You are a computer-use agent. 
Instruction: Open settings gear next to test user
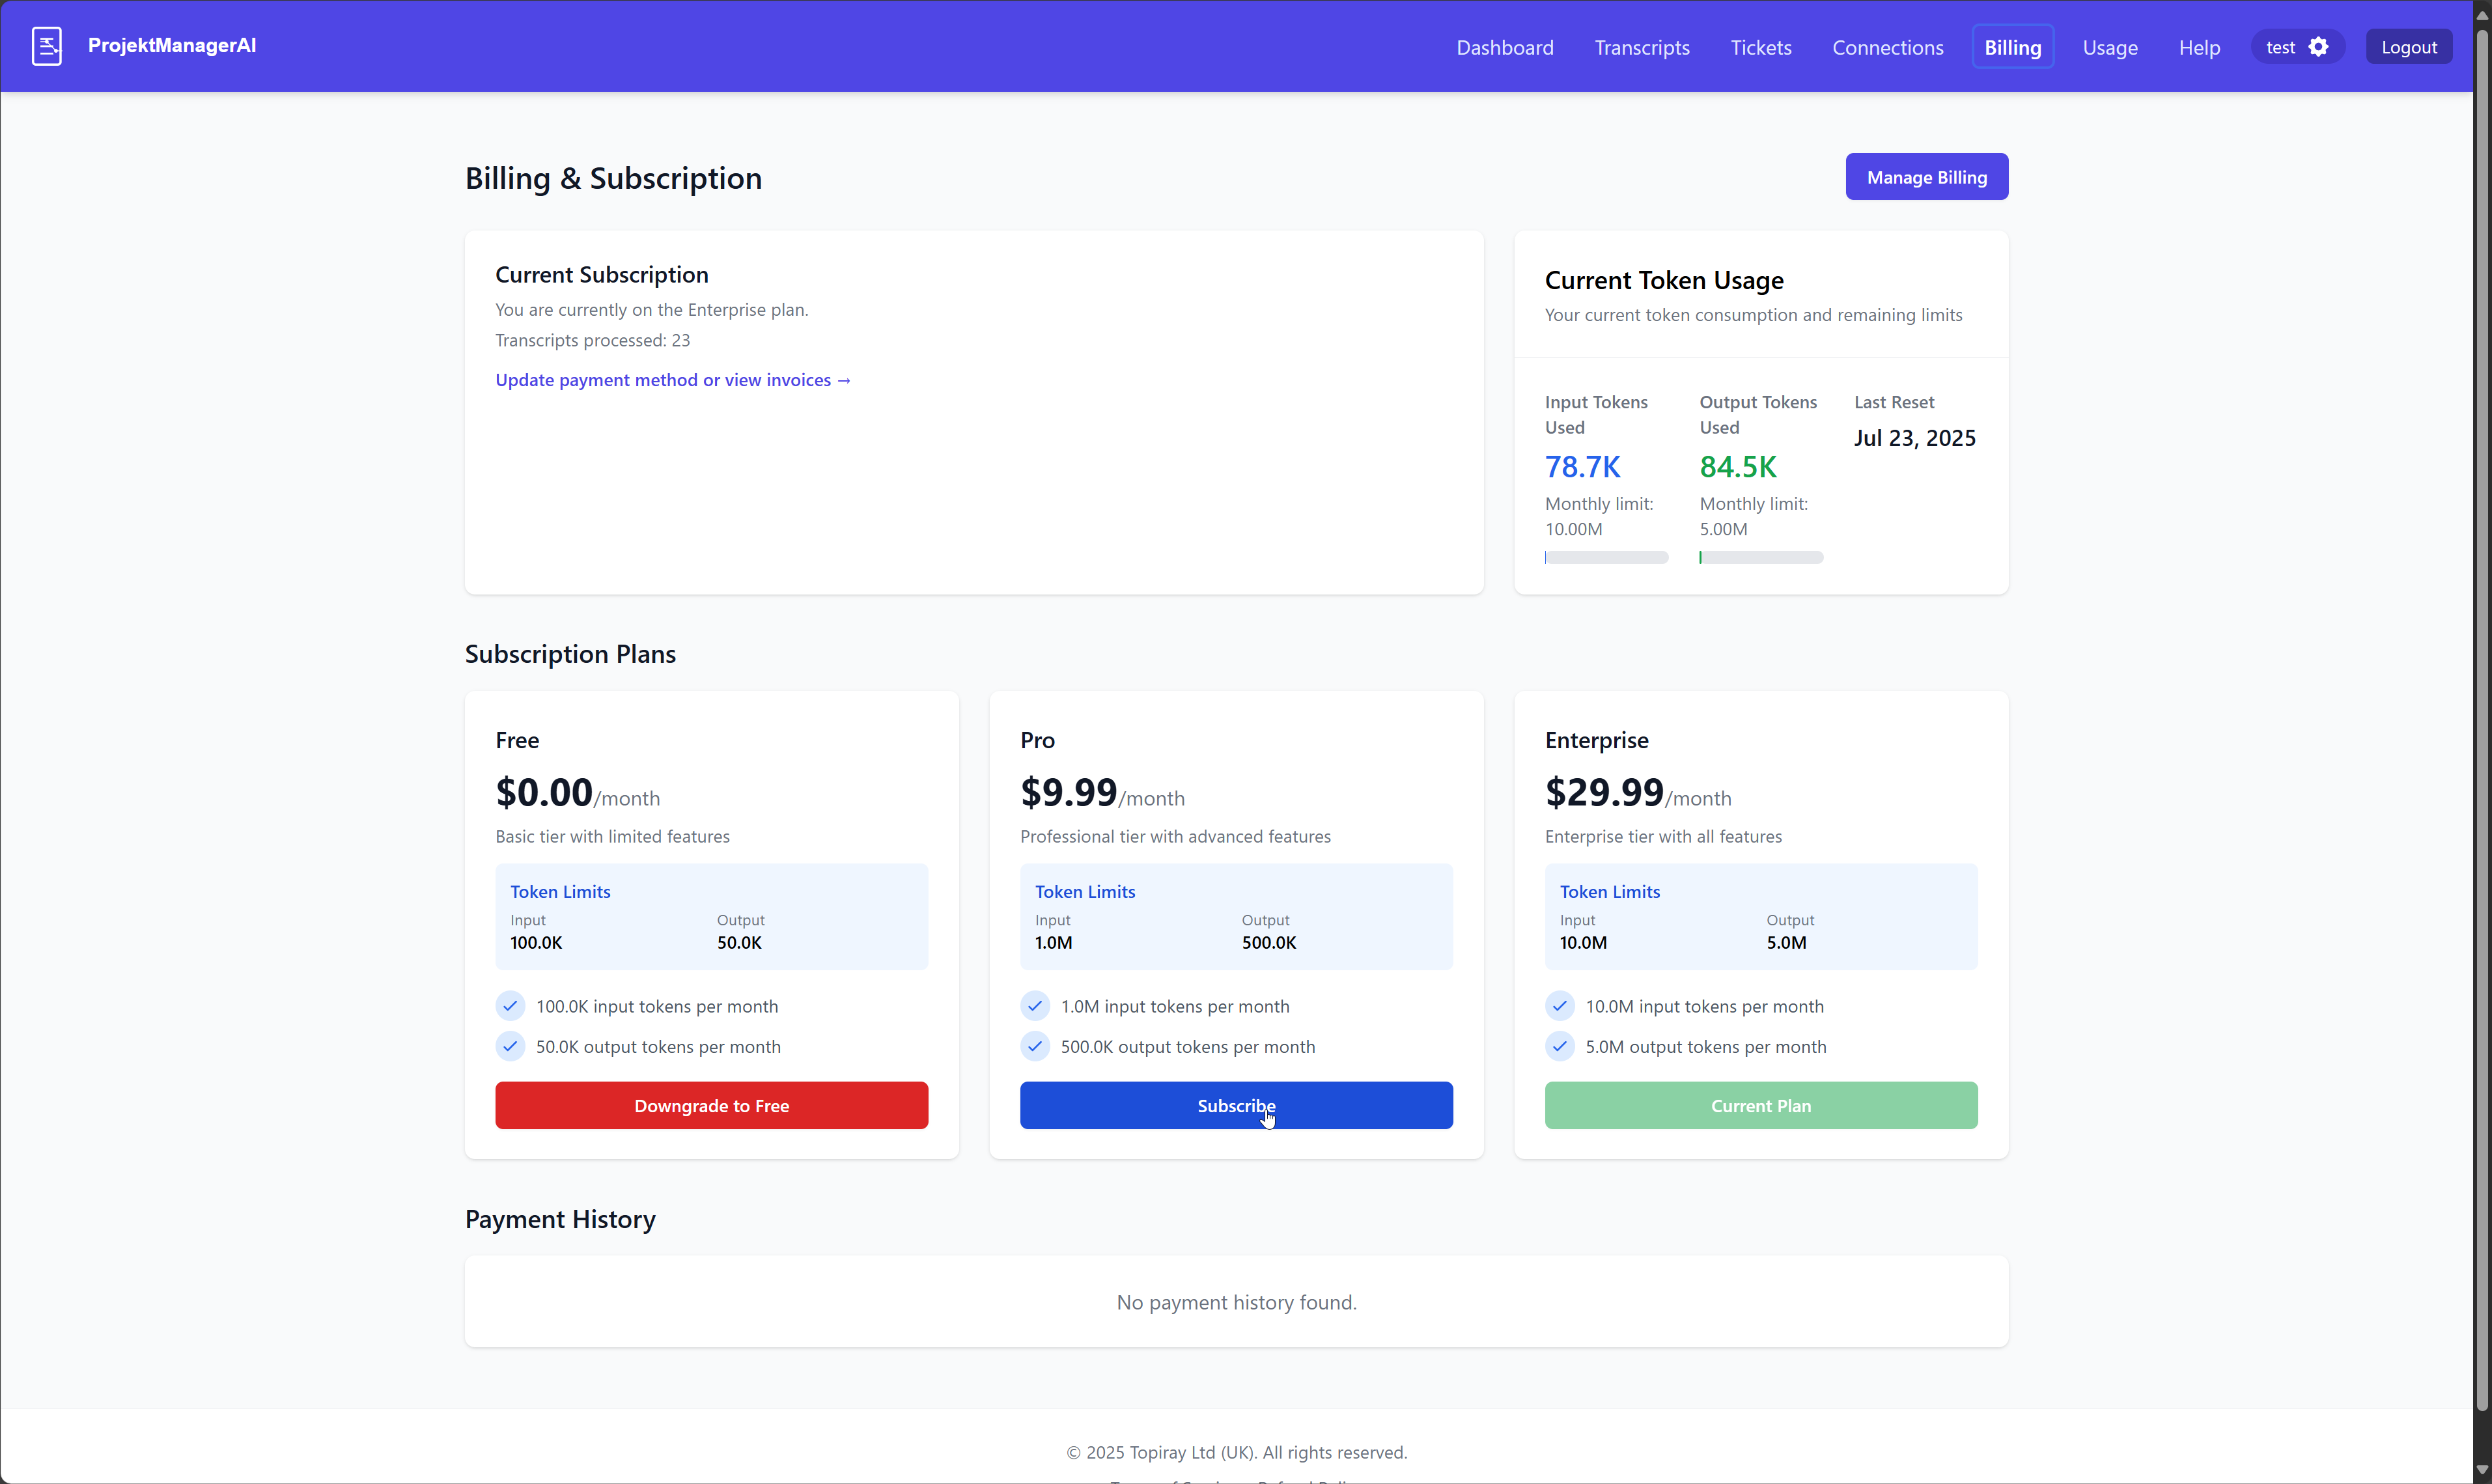[2319, 47]
